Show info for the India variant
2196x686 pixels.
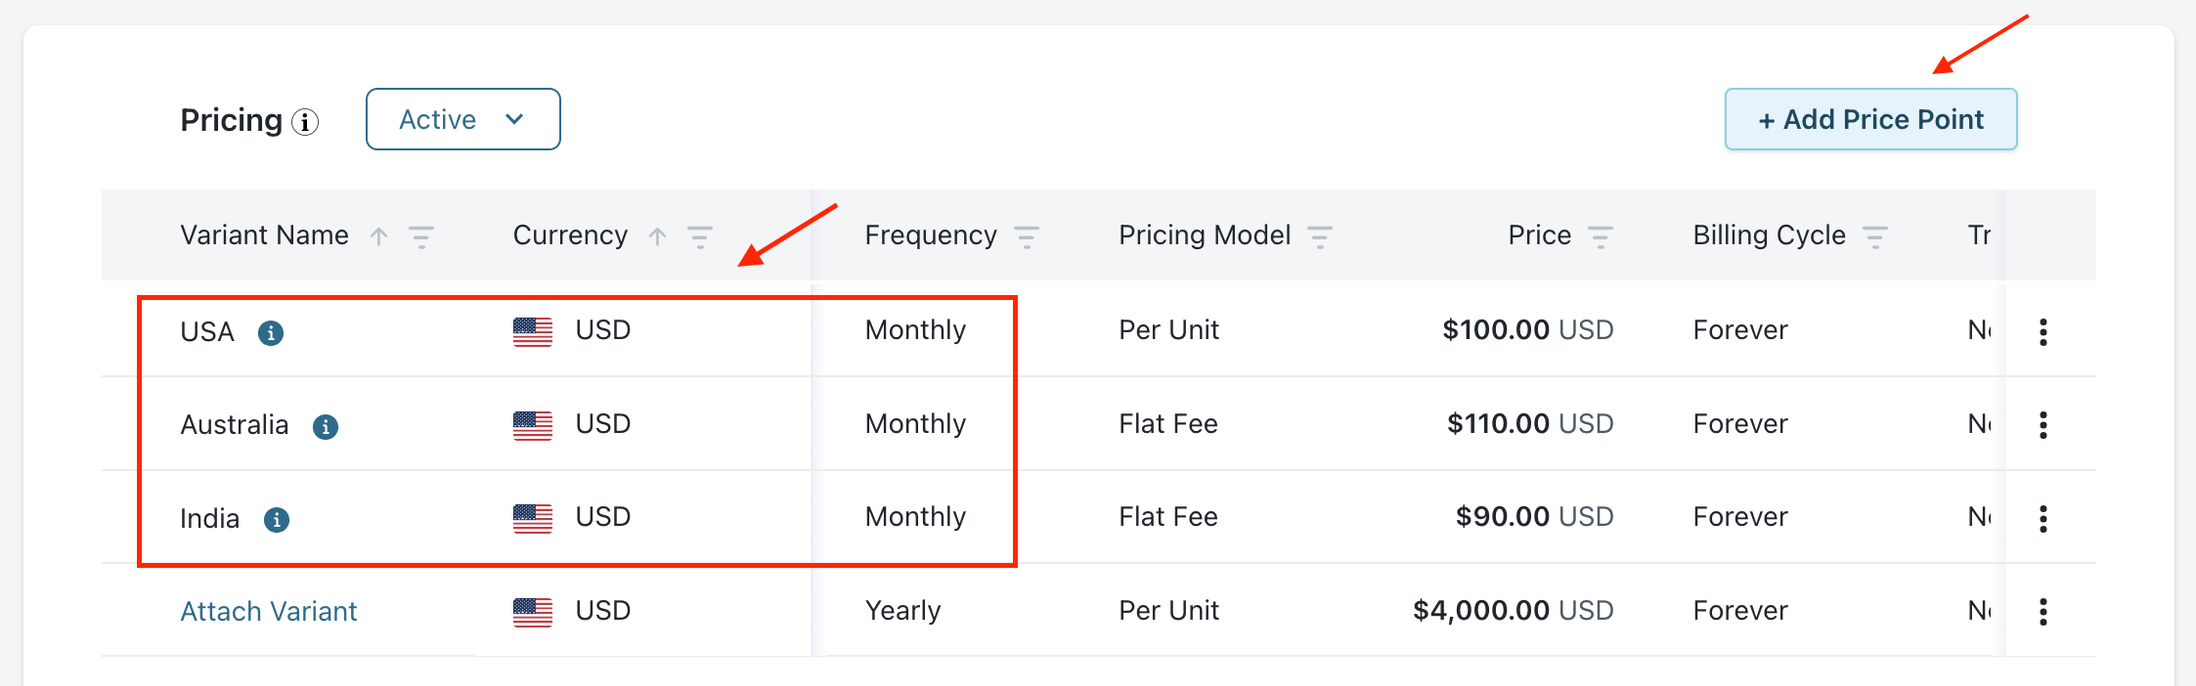click(x=276, y=520)
